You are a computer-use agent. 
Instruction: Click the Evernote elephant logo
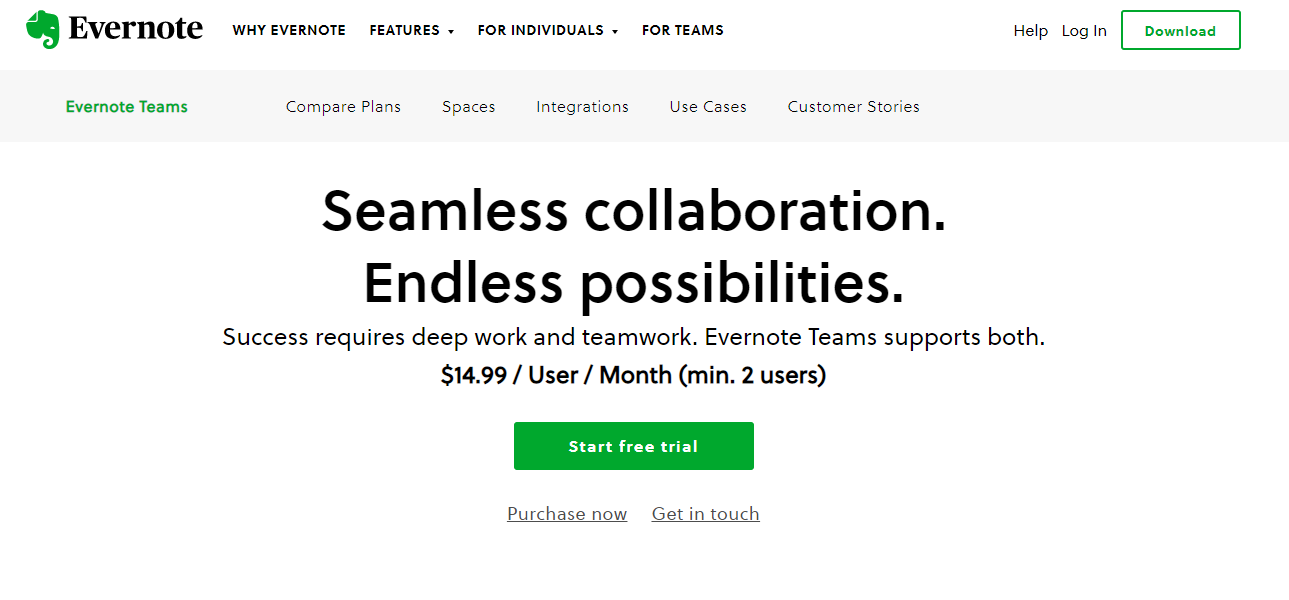[x=44, y=28]
